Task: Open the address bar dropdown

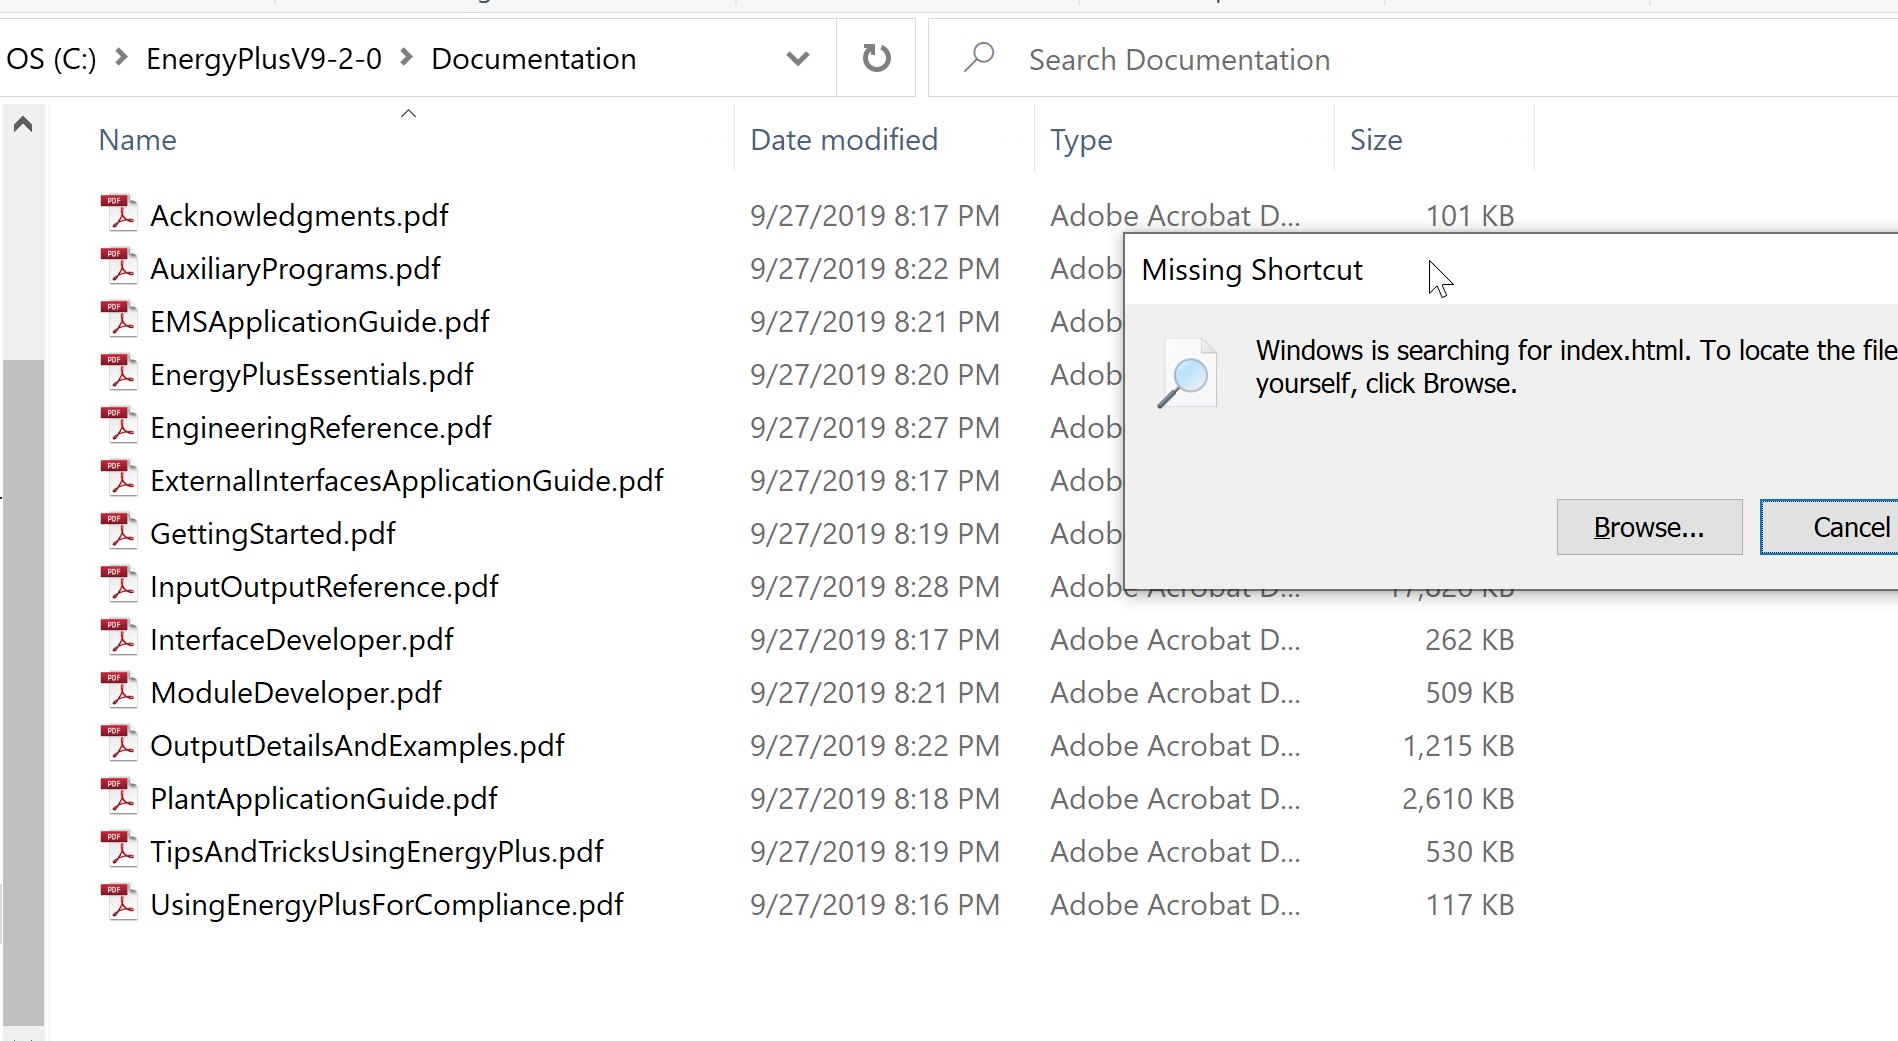Action: (x=797, y=58)
